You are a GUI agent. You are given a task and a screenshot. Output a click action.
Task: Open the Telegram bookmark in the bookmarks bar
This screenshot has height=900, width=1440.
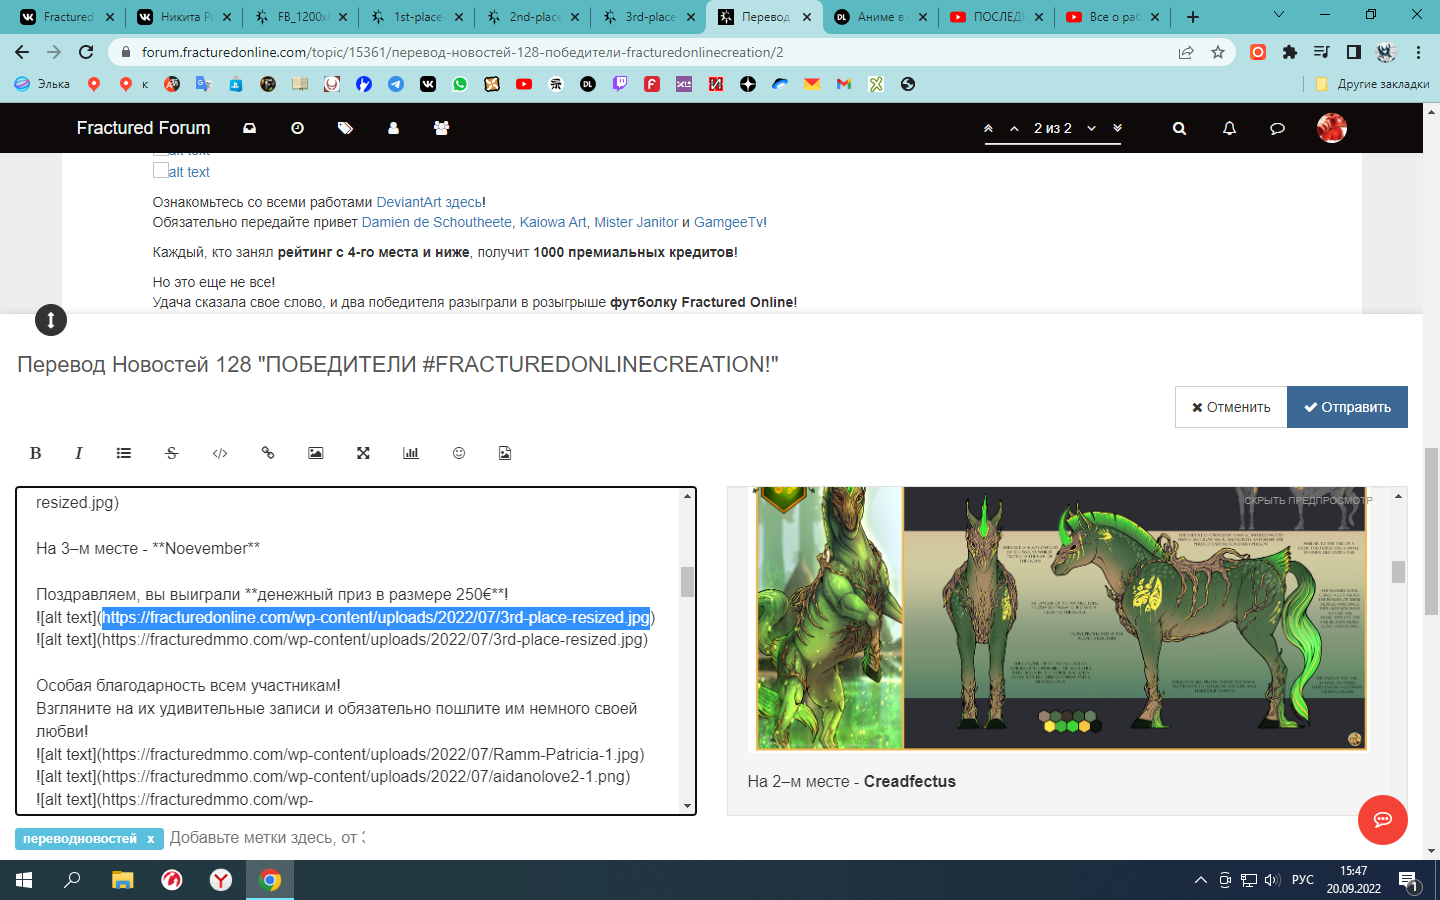[x=396, y=84]
